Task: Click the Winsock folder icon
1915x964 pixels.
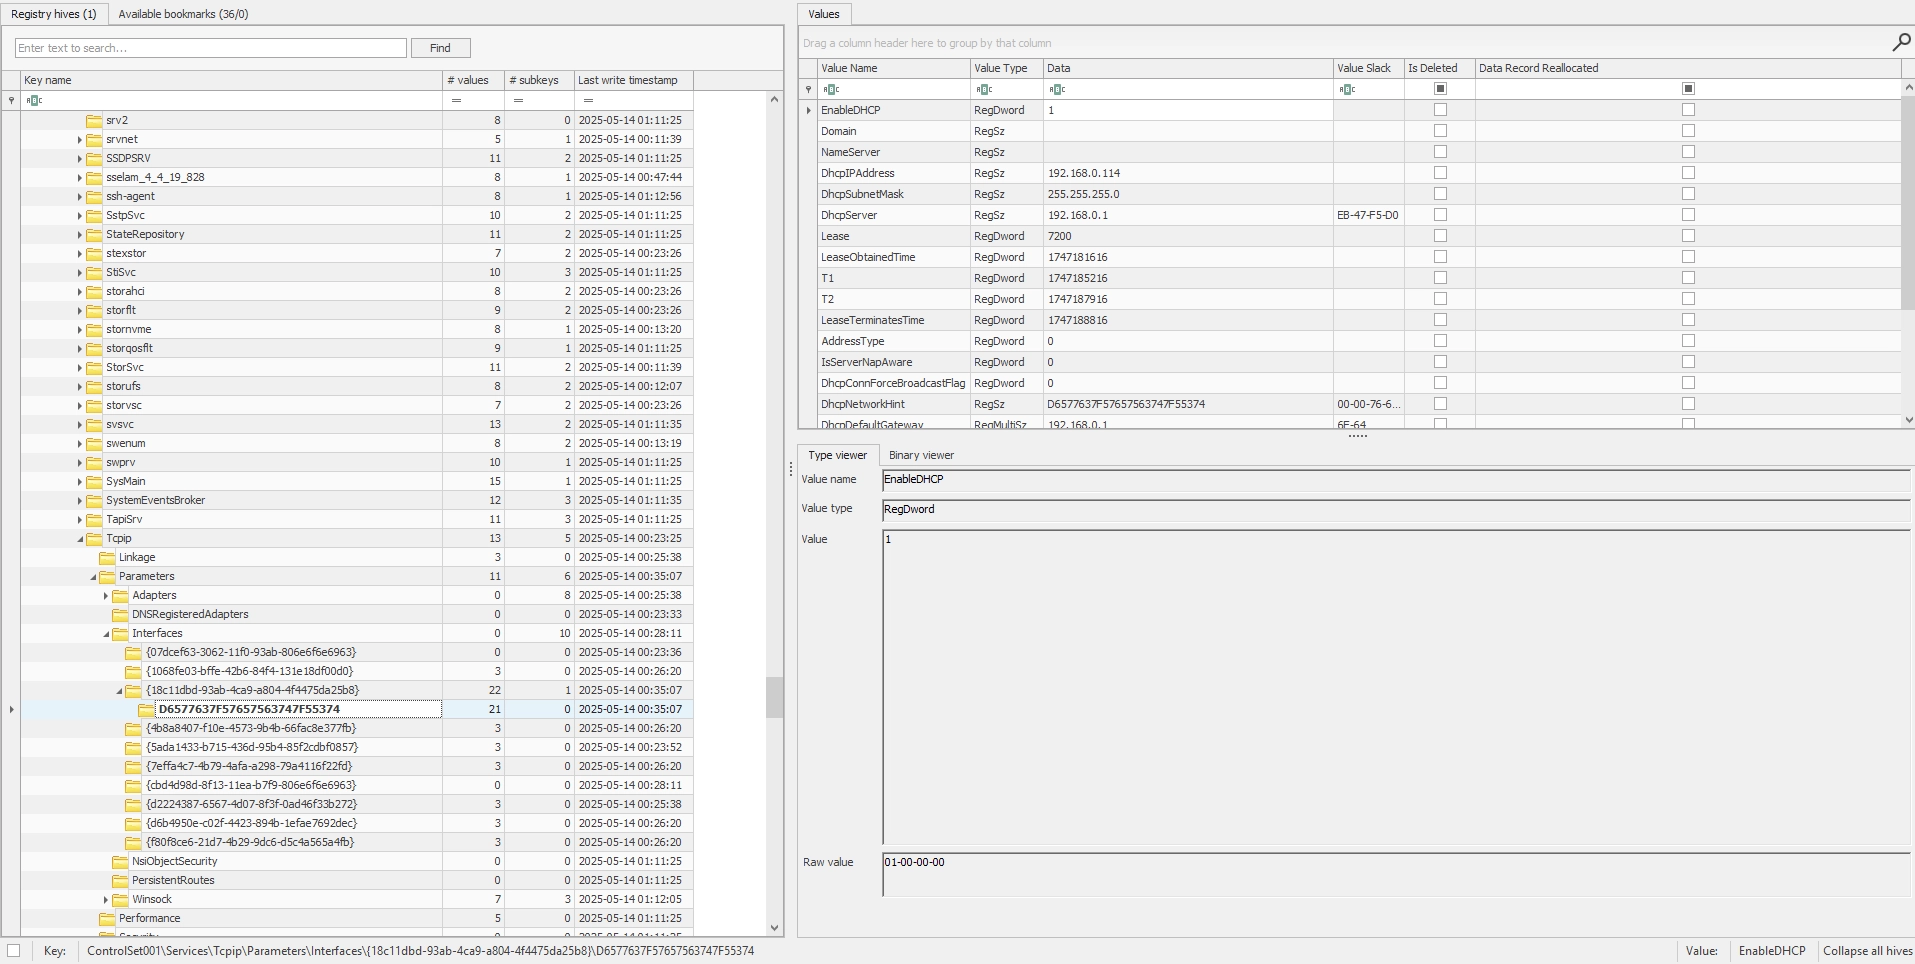Action: (x=120, y=900)
